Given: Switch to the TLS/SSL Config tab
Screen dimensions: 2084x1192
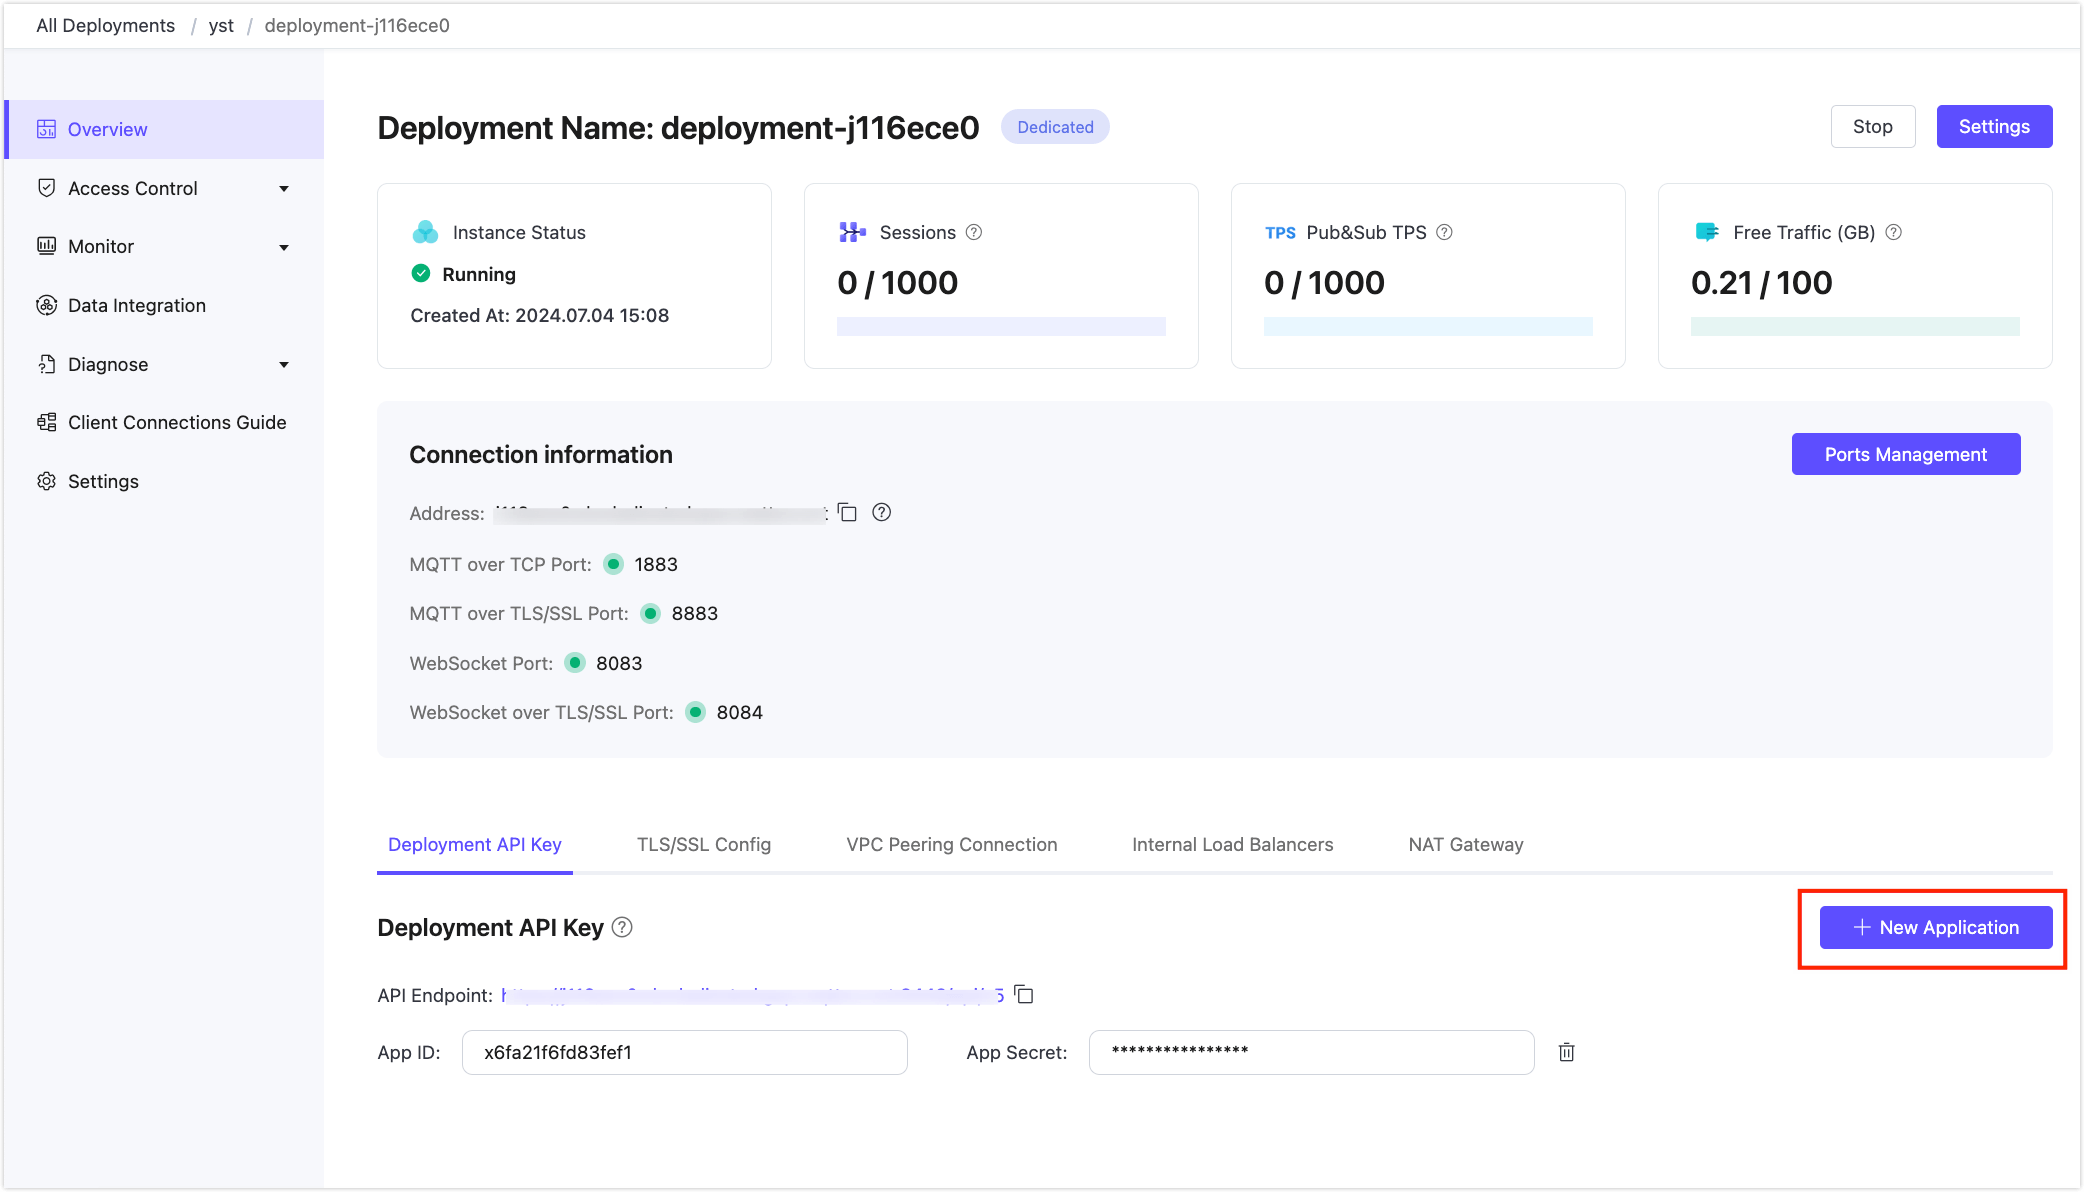Looking at the screenshot, I should coord(703,844).
